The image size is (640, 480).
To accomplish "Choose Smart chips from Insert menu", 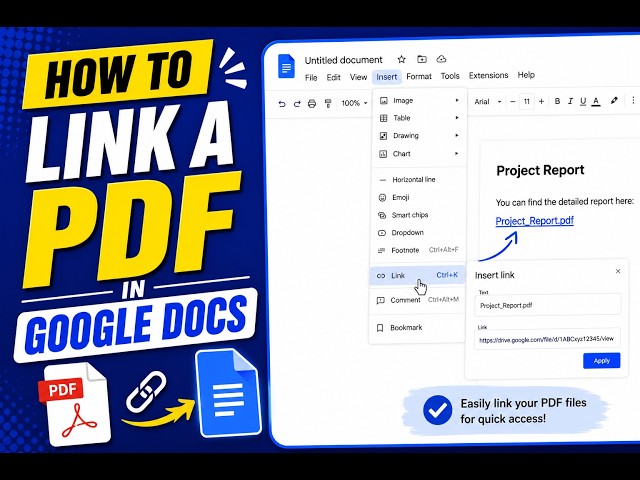I will click(418, 215).
